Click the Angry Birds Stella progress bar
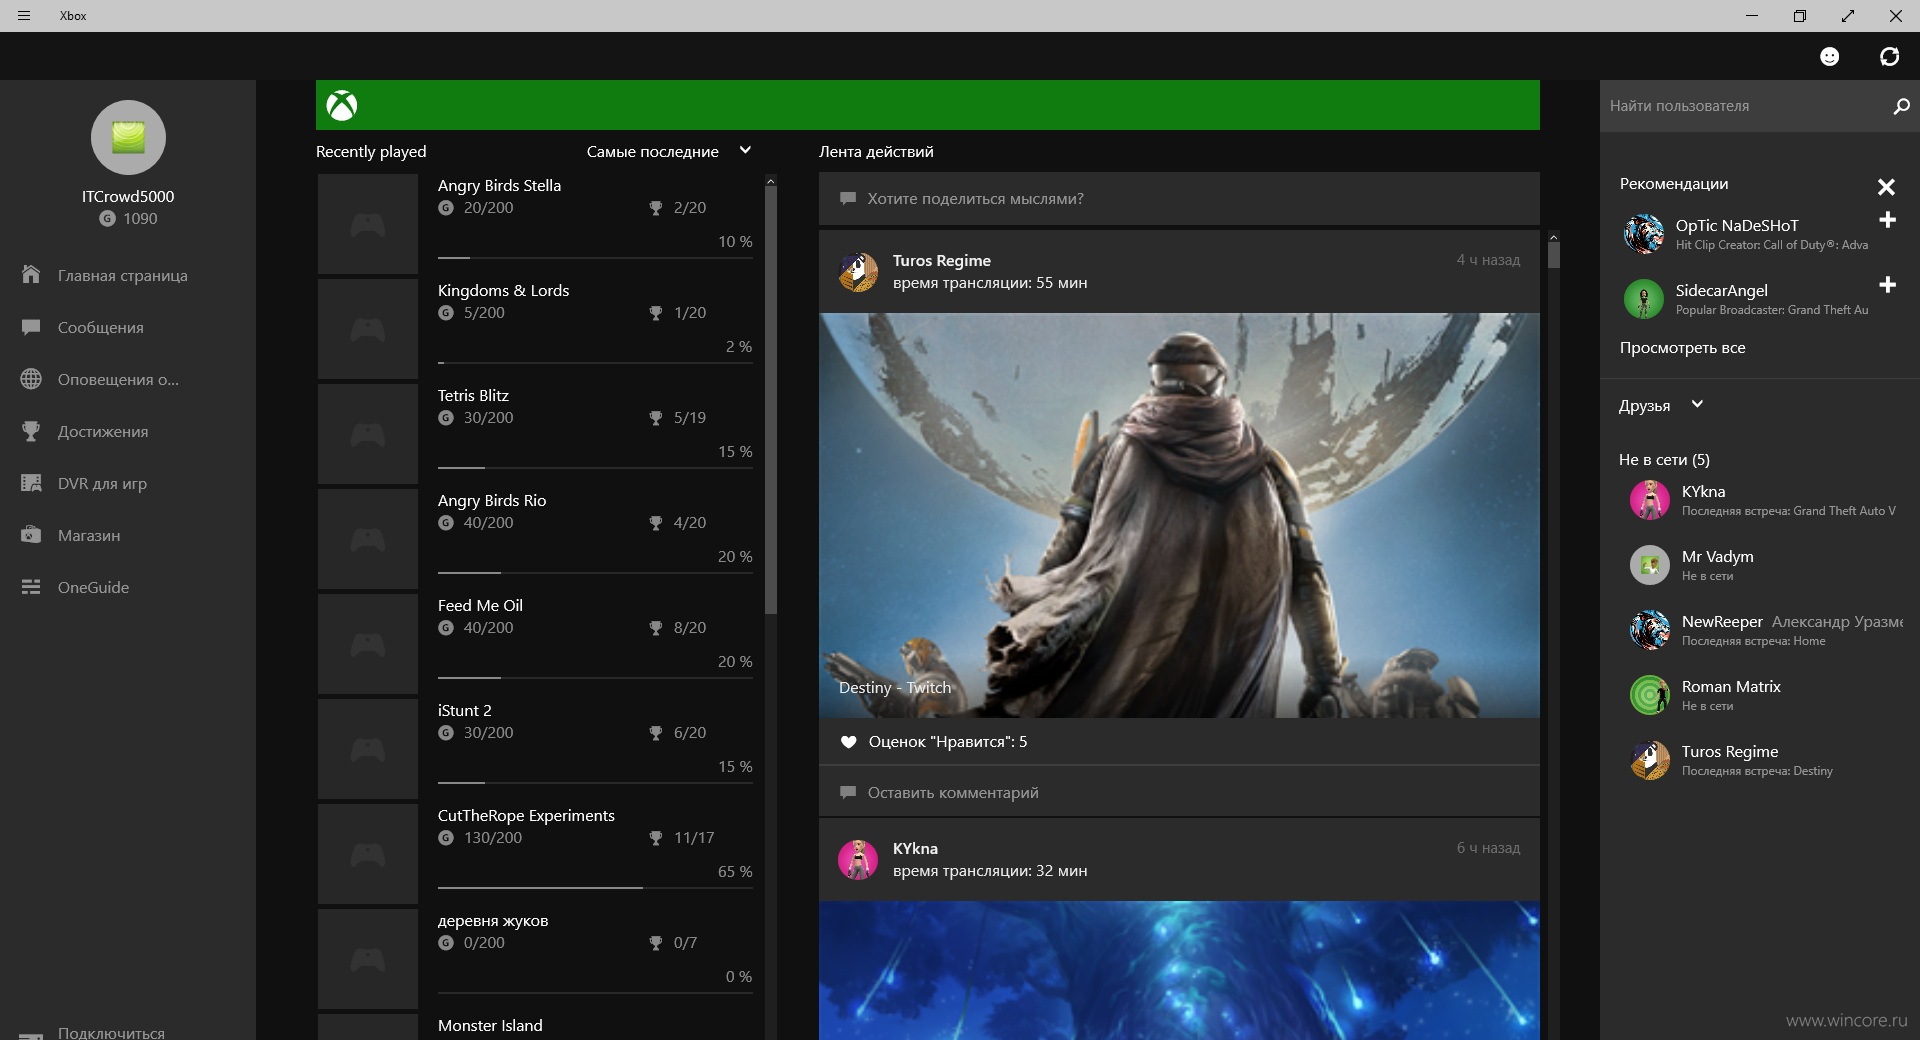Viewport: 1920px width, 1040px height. pos(596,258)
